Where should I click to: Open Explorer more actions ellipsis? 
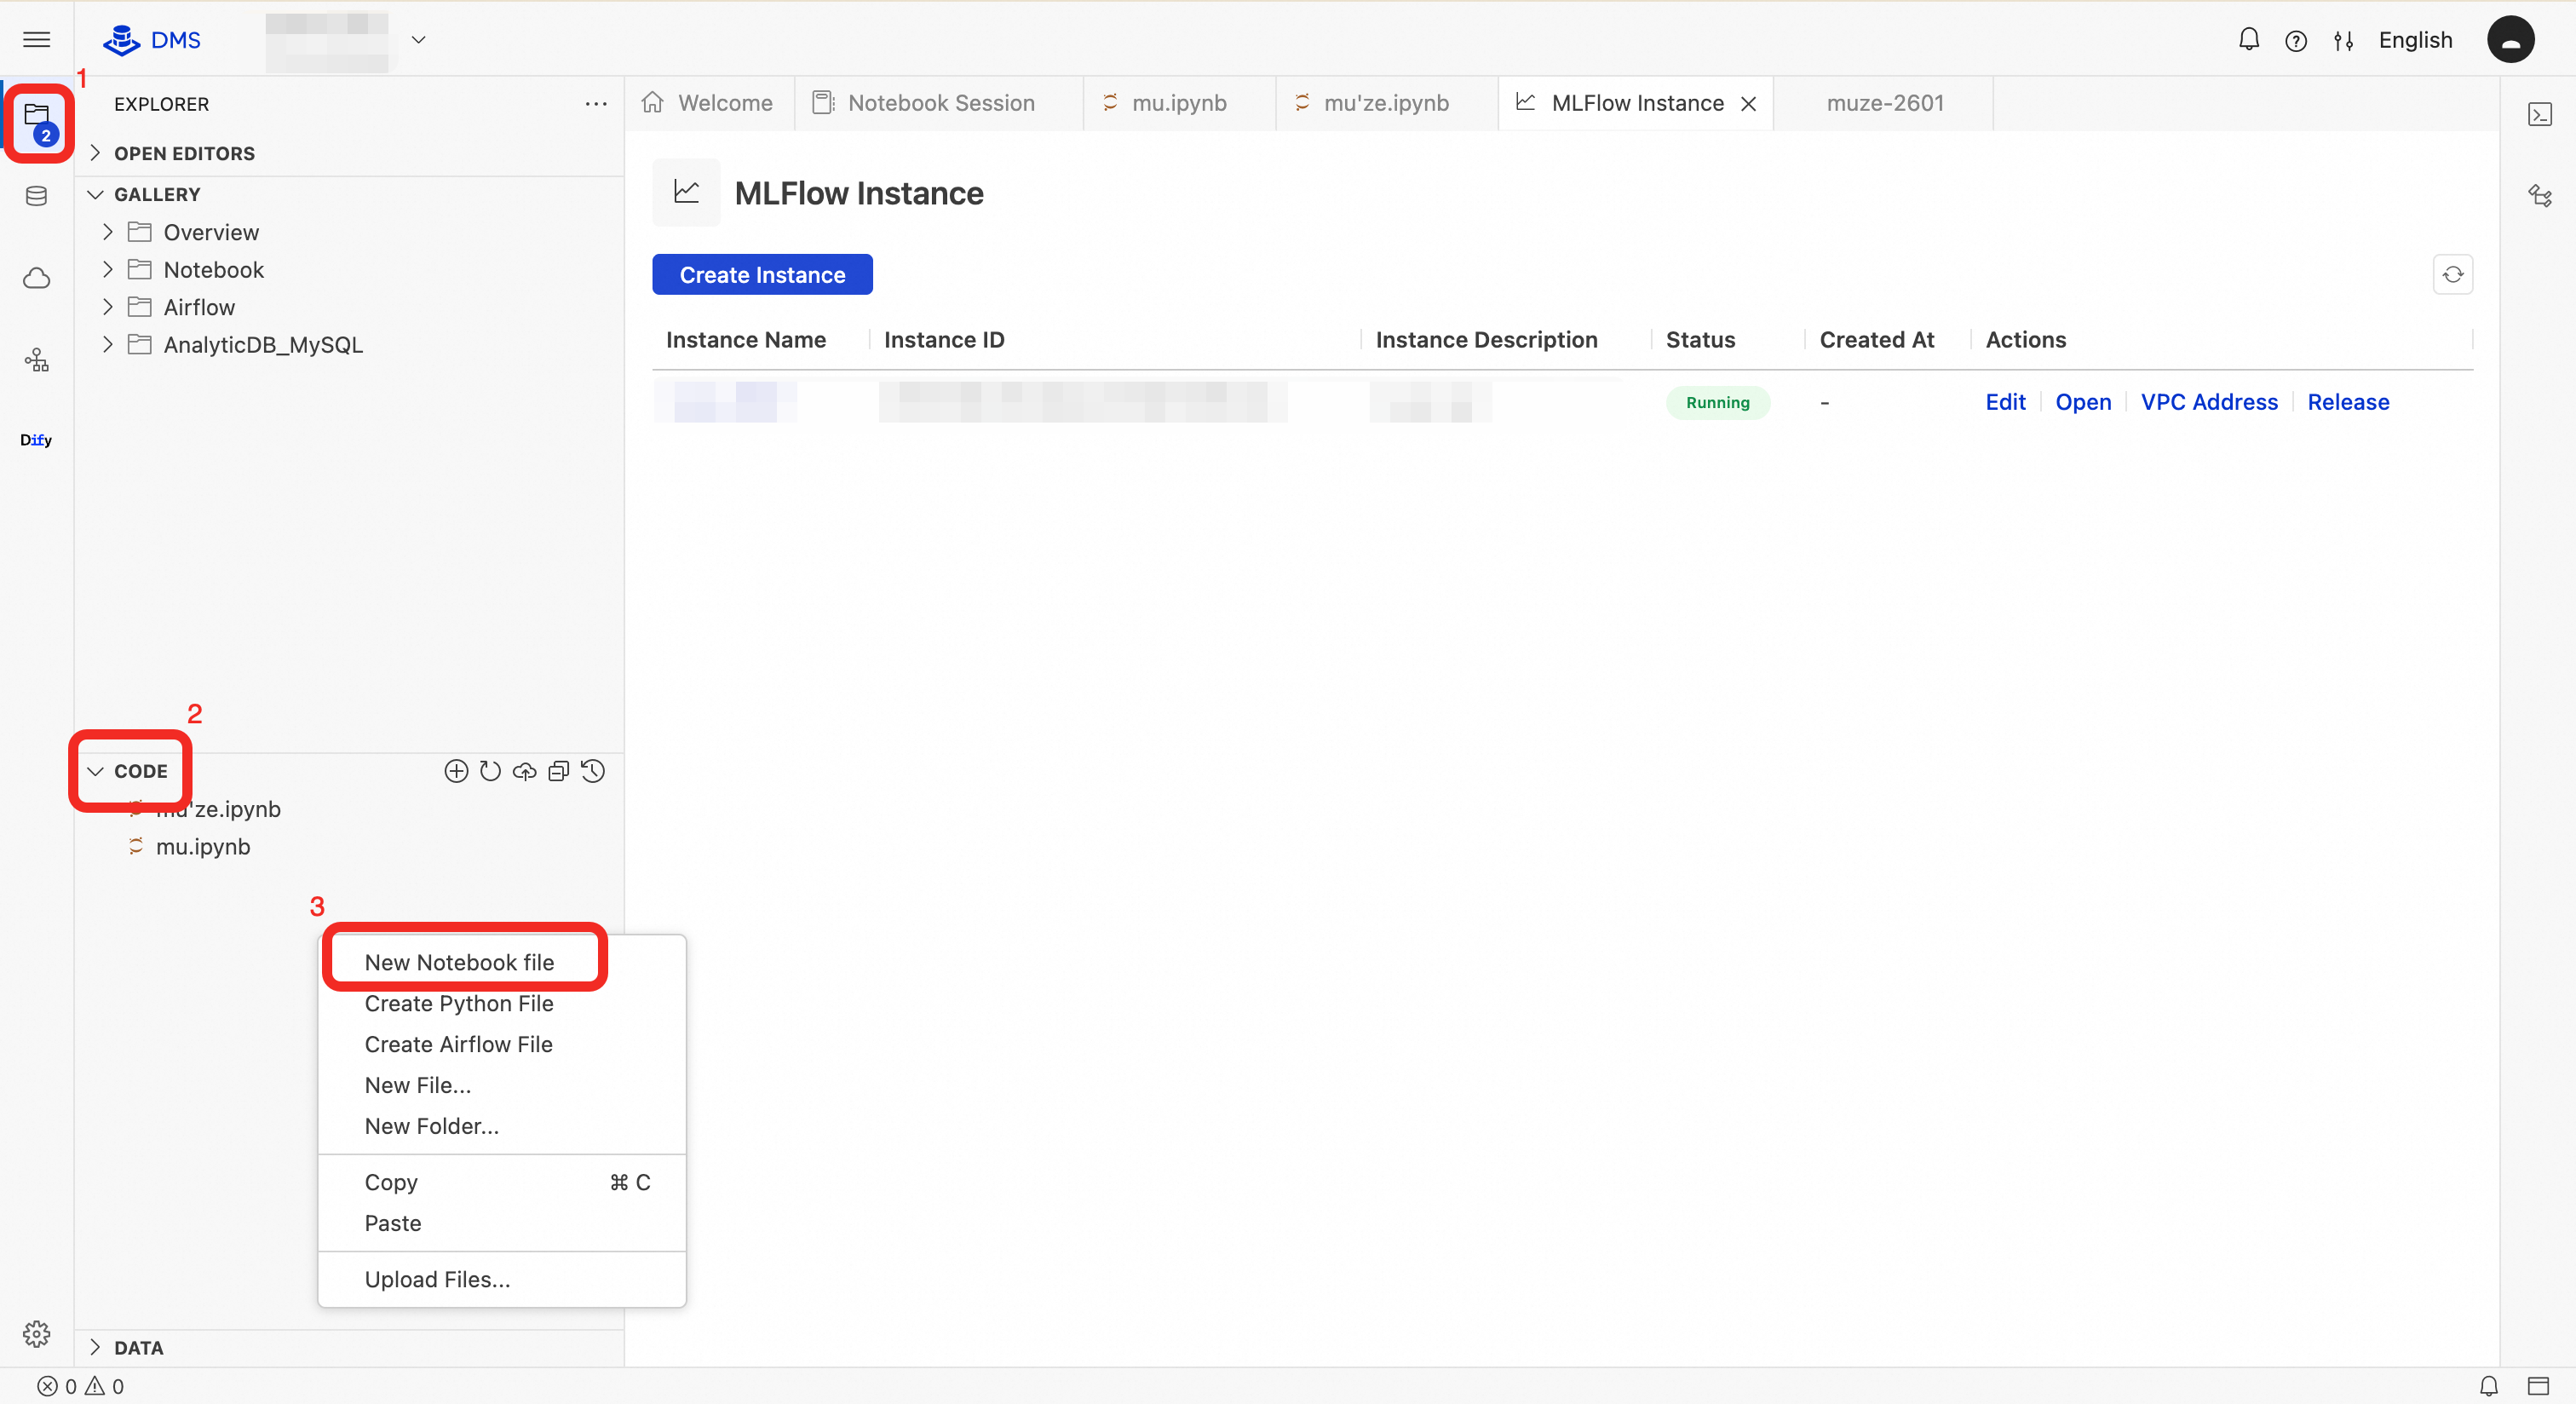point(596,104)
